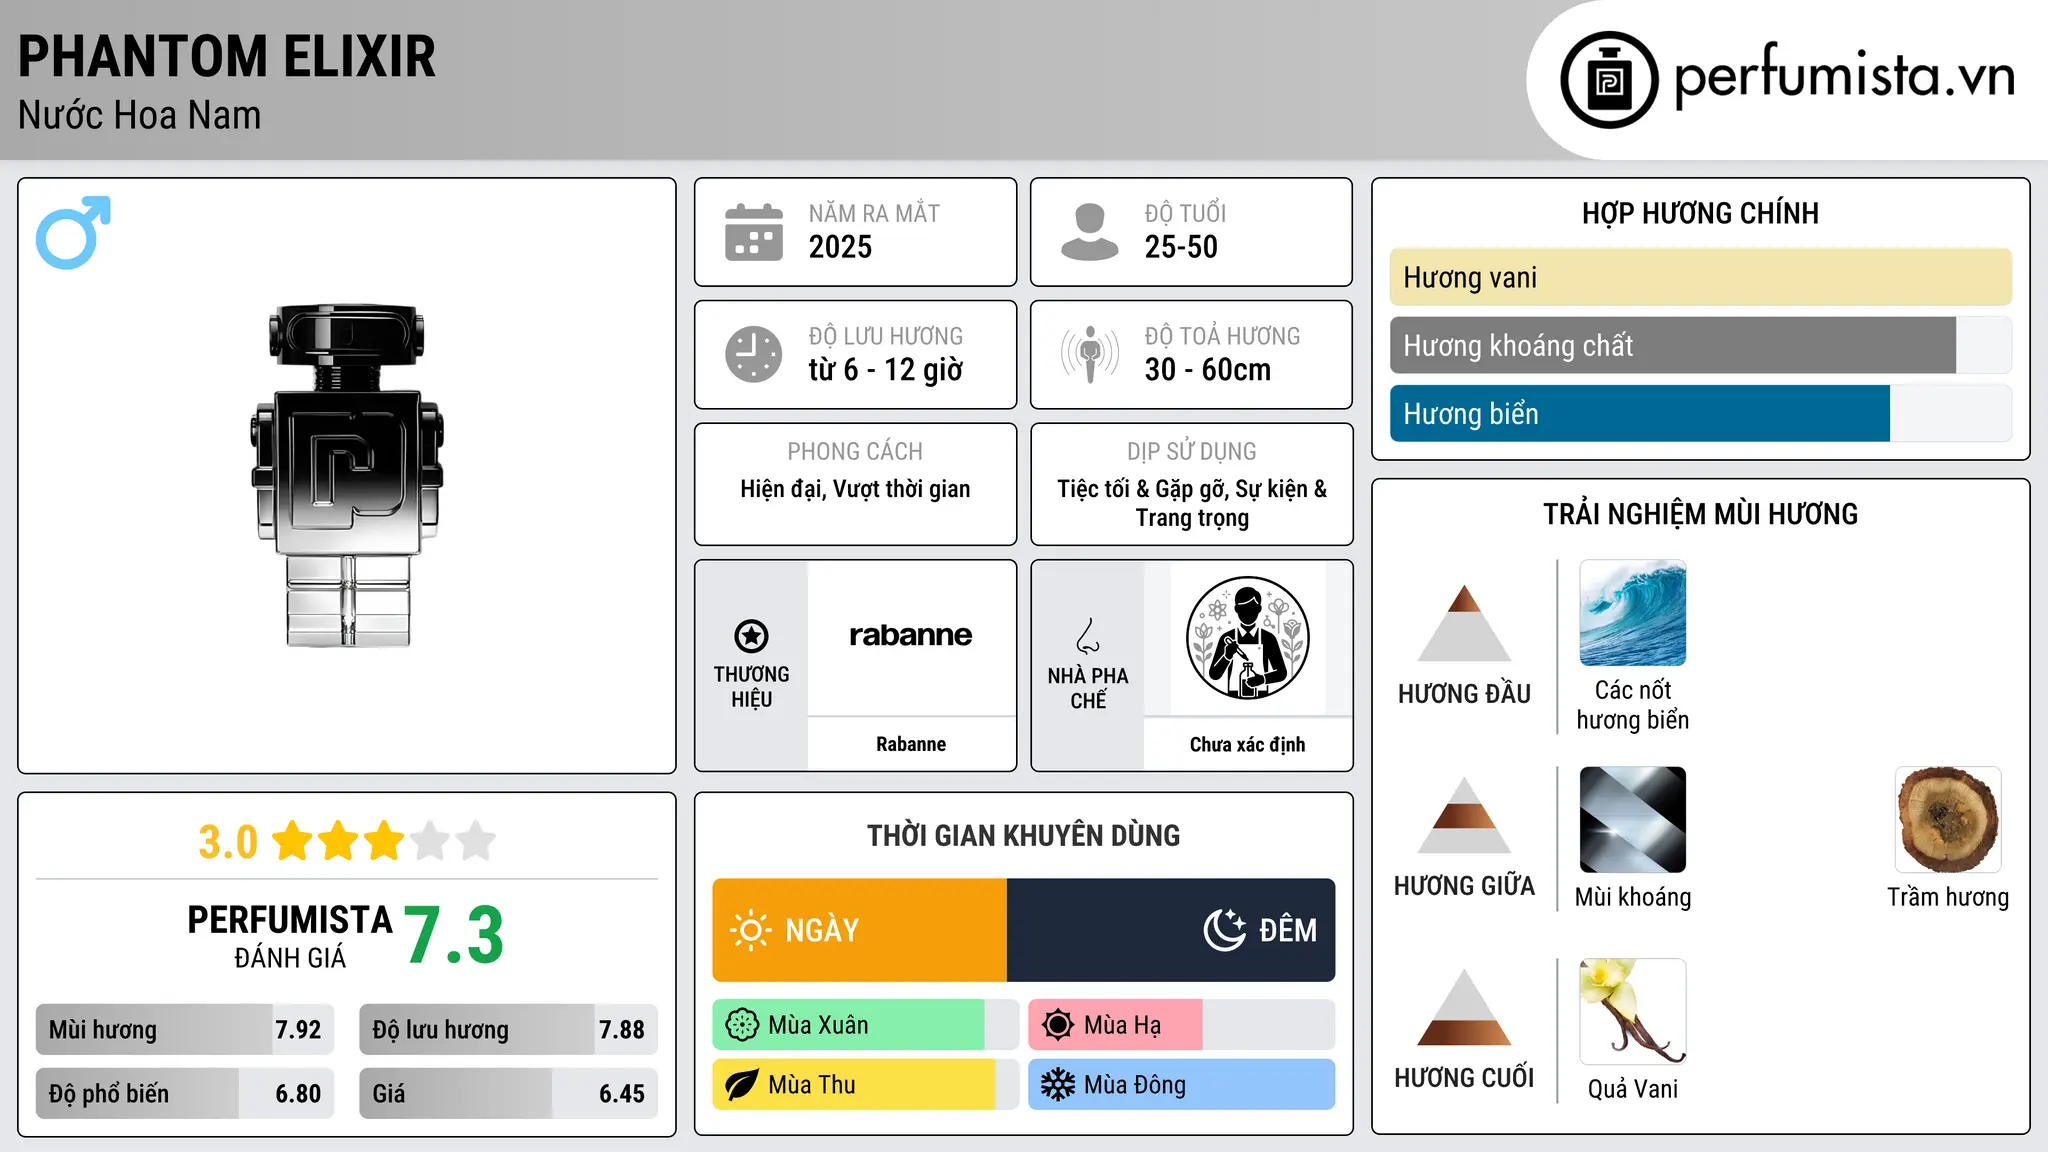Click the calendar icon beside Năm ra mắt
The width and height of the screenshot is (2048, 1152).
click(x=754, y=232)
